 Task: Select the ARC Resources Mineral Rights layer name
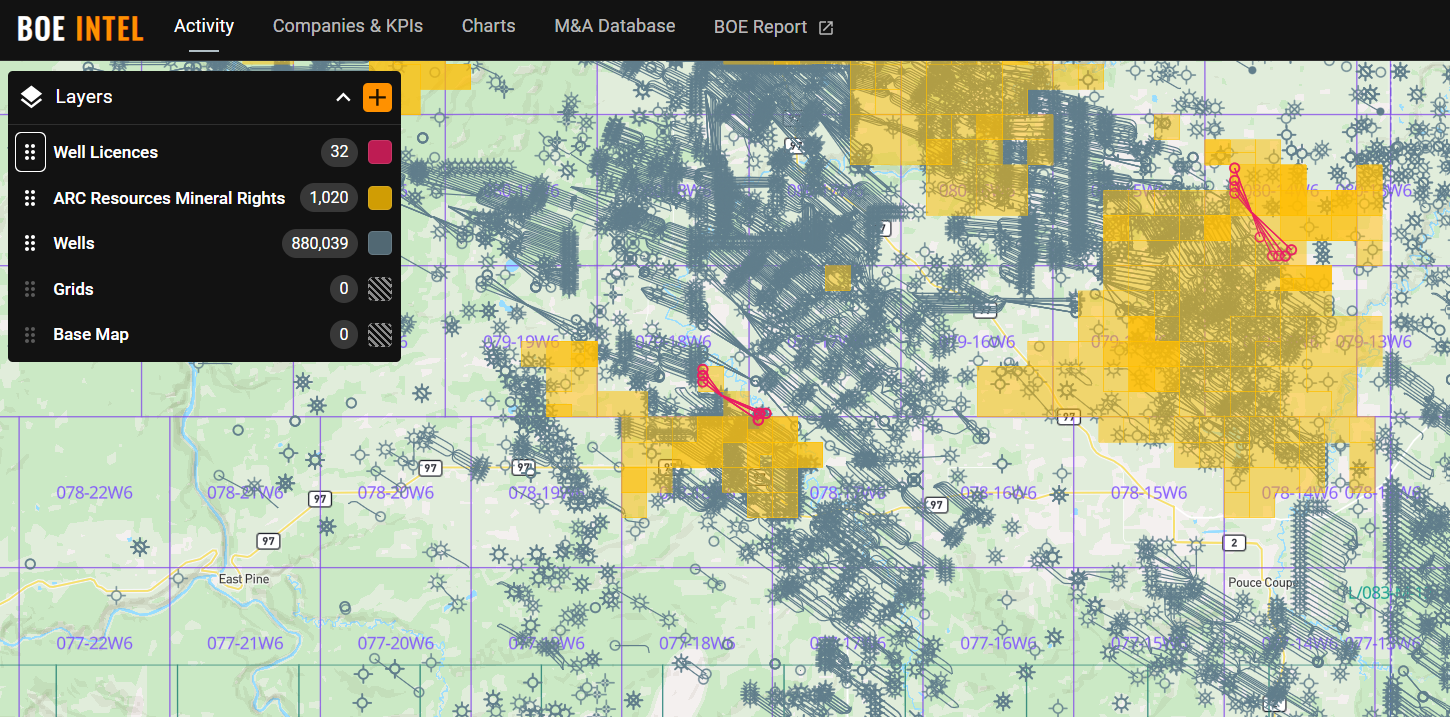(x=169, y=198)
